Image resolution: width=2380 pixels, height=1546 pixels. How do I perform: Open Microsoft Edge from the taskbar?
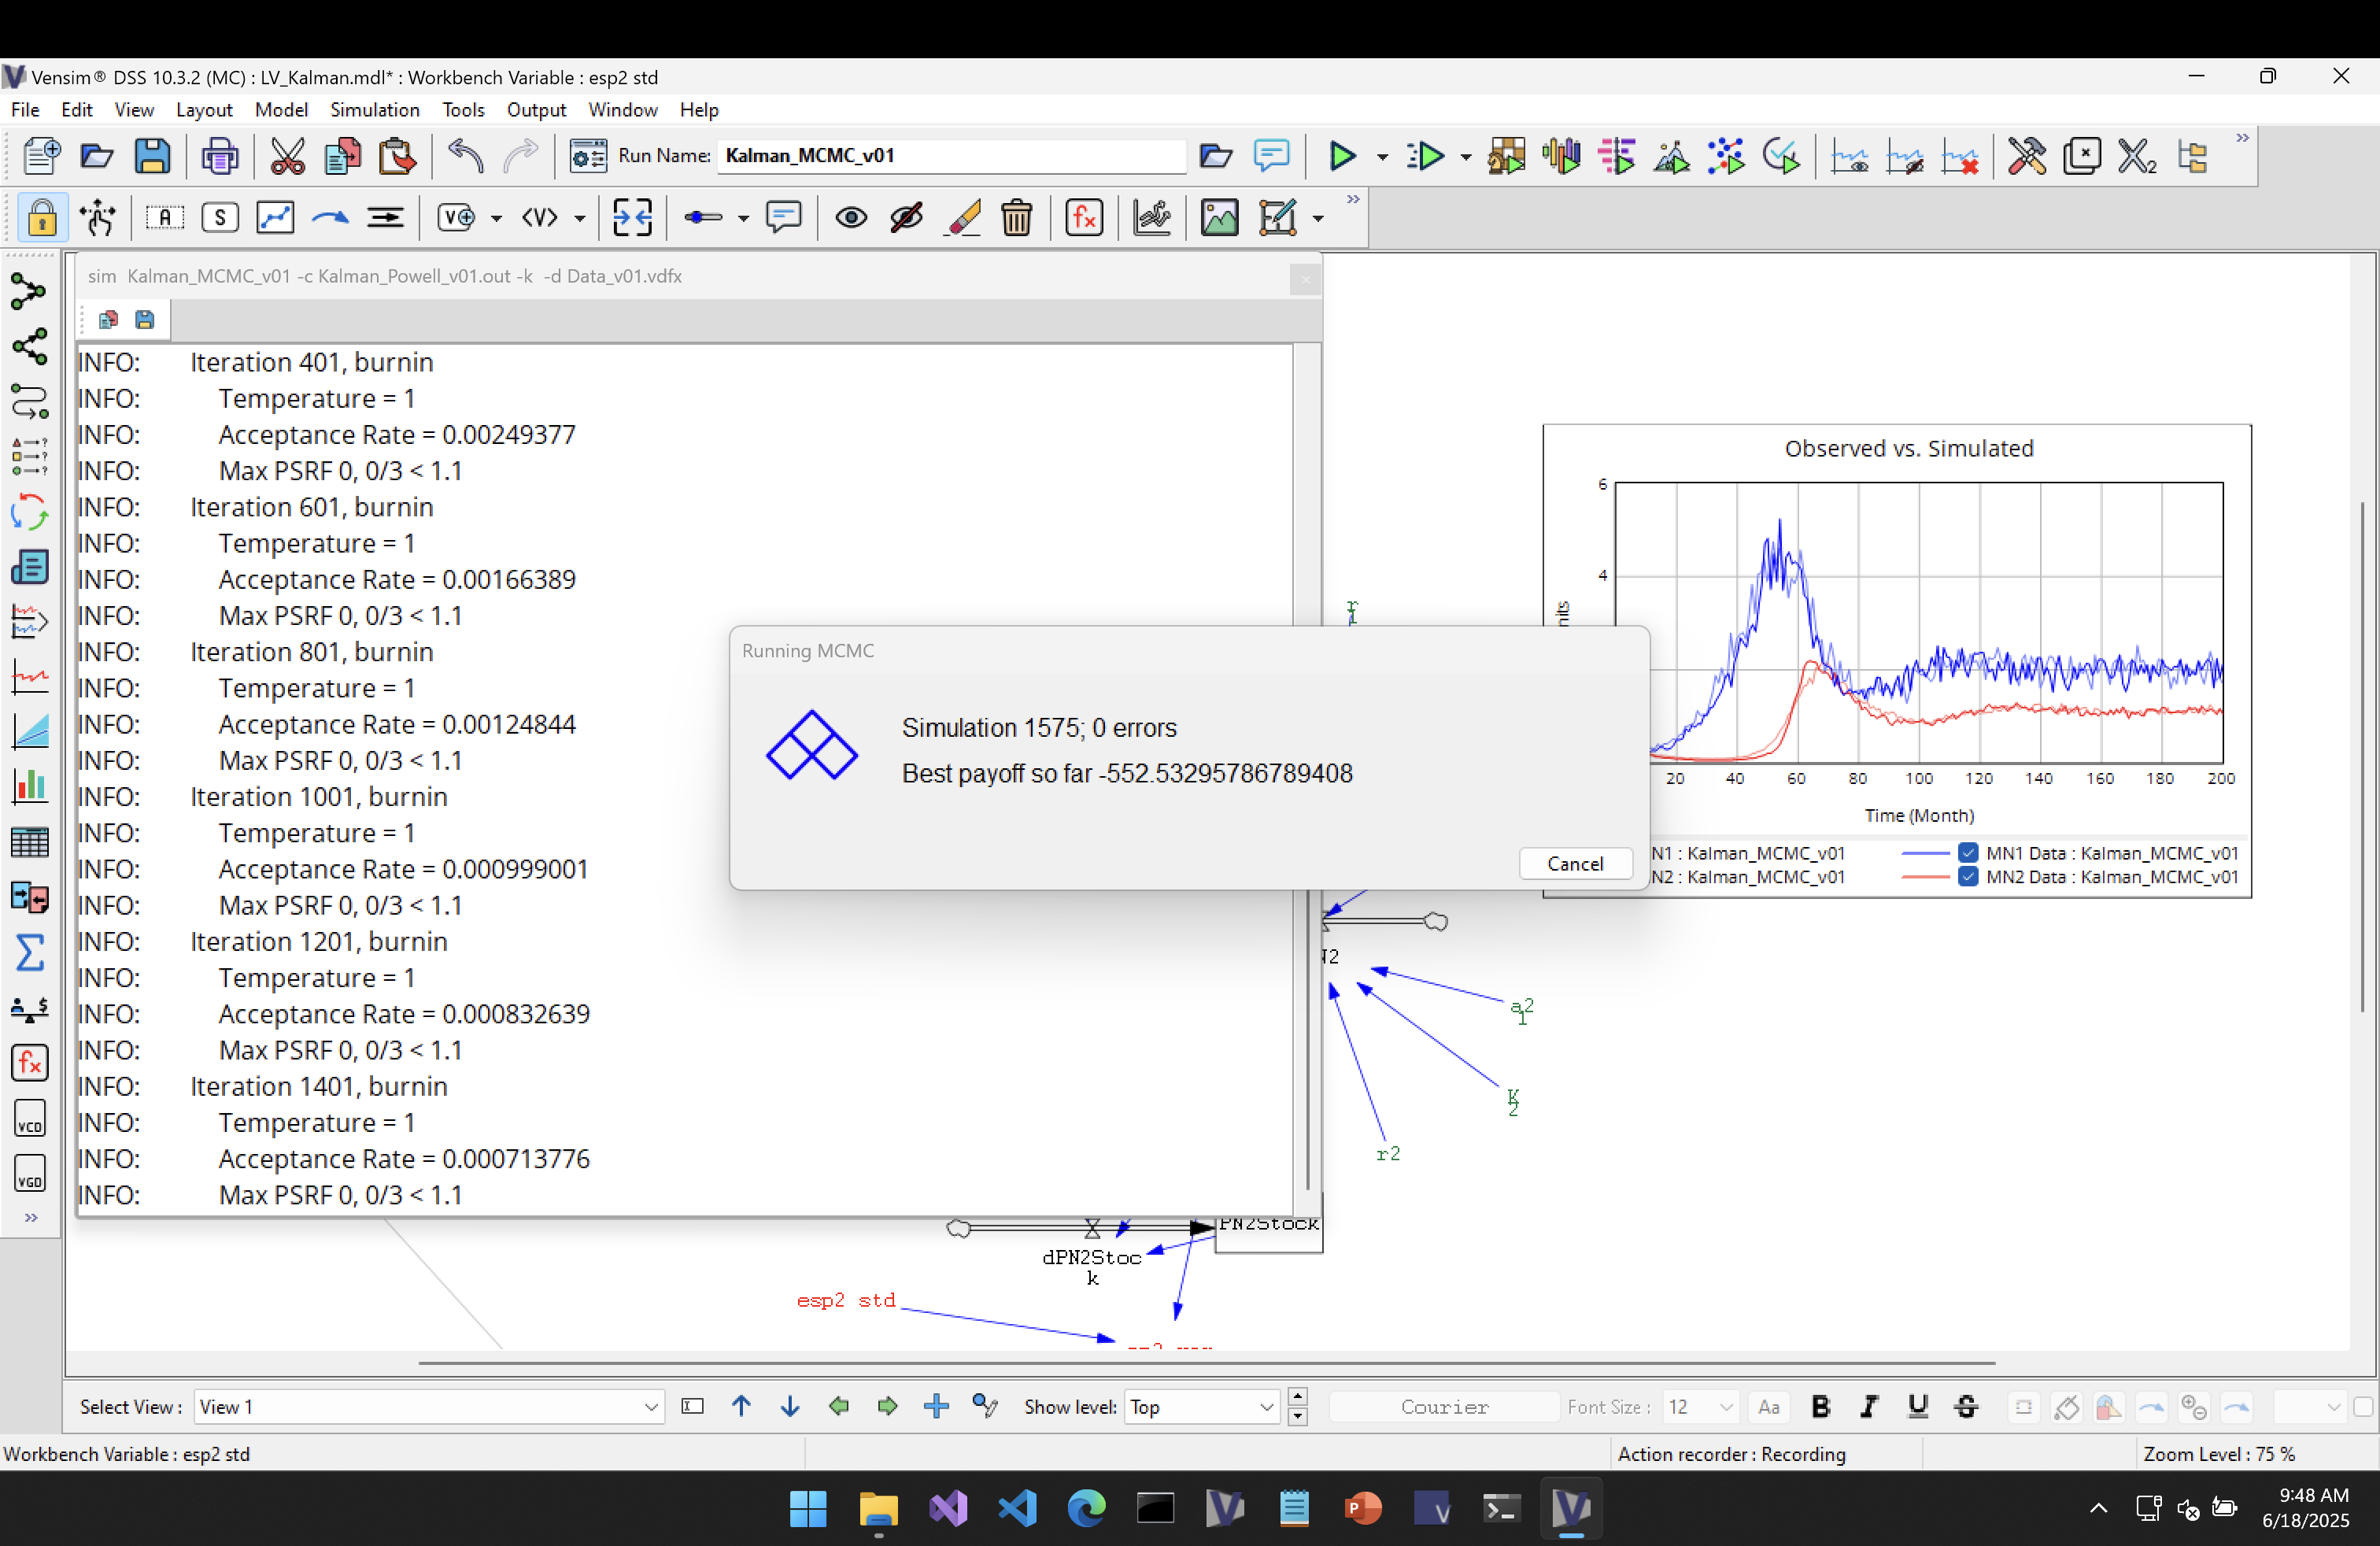click(x=1086, y=1508)
